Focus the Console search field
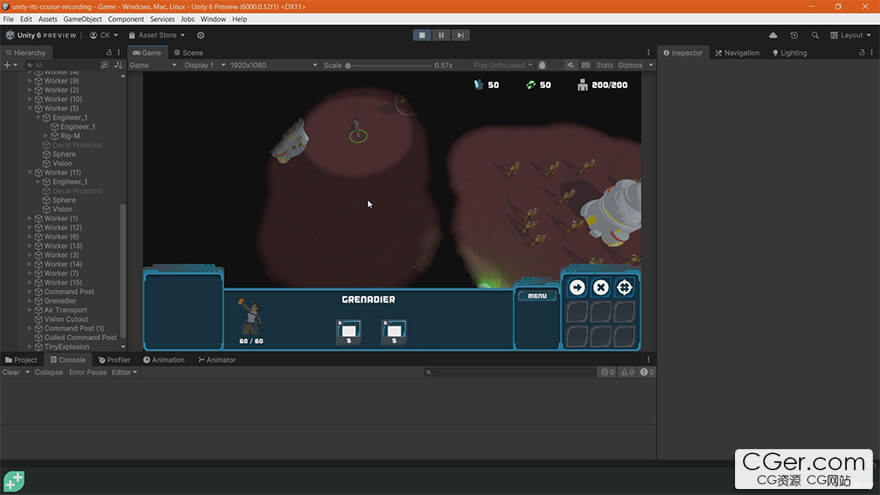 [x=510, y=372]
